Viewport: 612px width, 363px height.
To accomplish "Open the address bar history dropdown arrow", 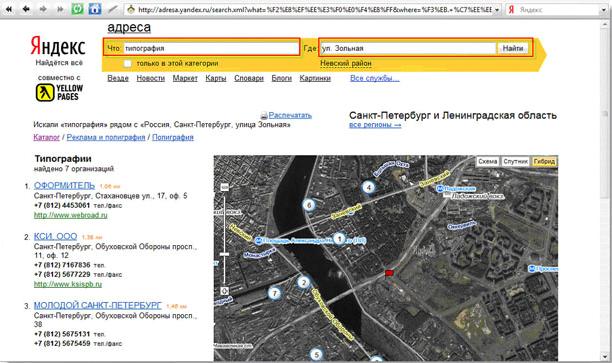I will 497,10.
